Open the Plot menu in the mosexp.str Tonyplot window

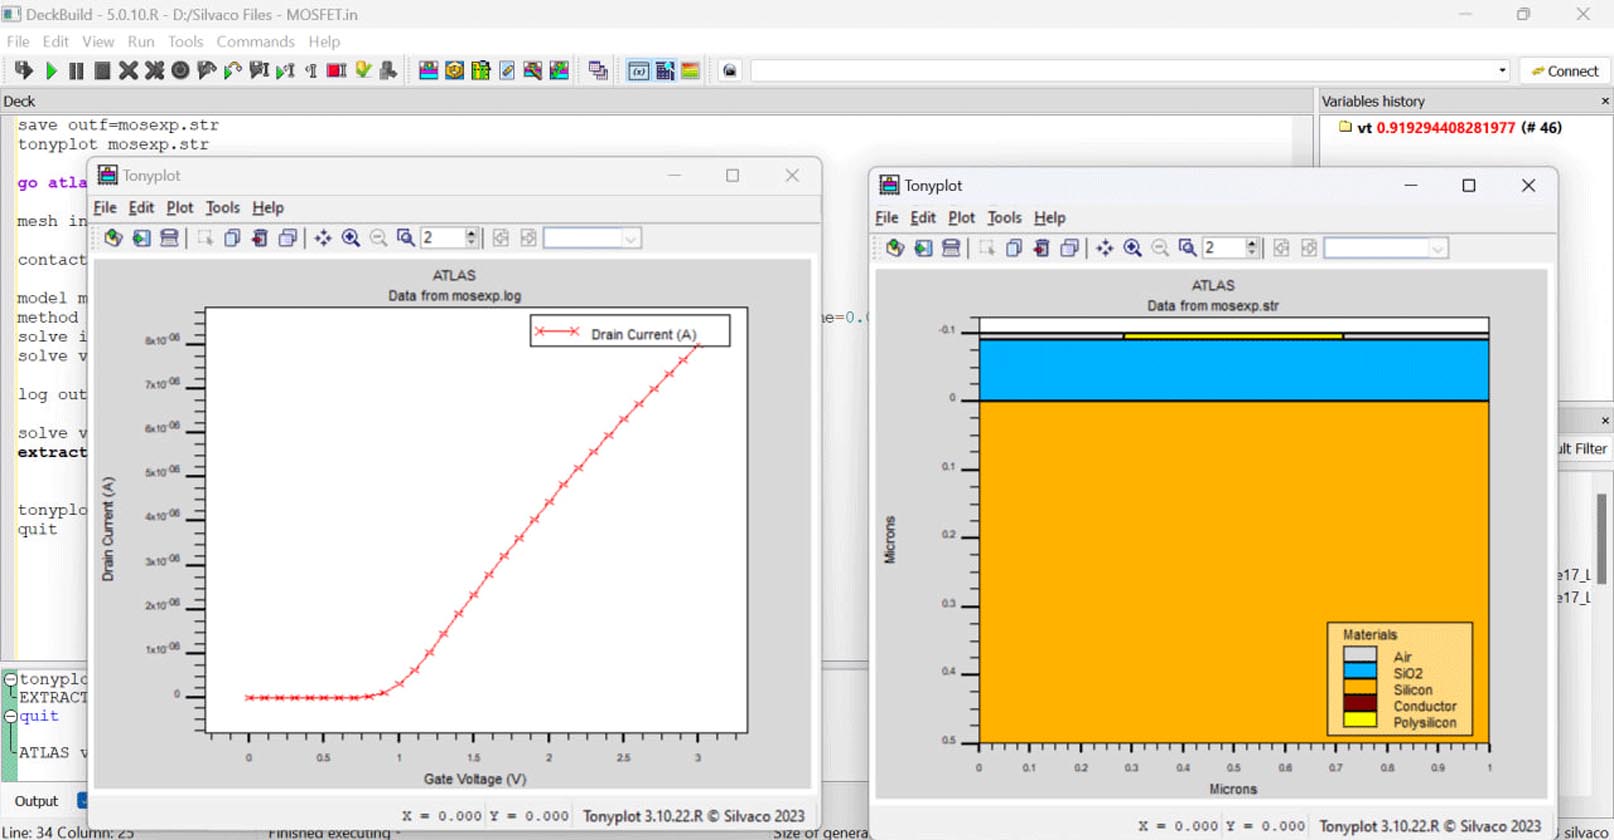pos(961,217)
